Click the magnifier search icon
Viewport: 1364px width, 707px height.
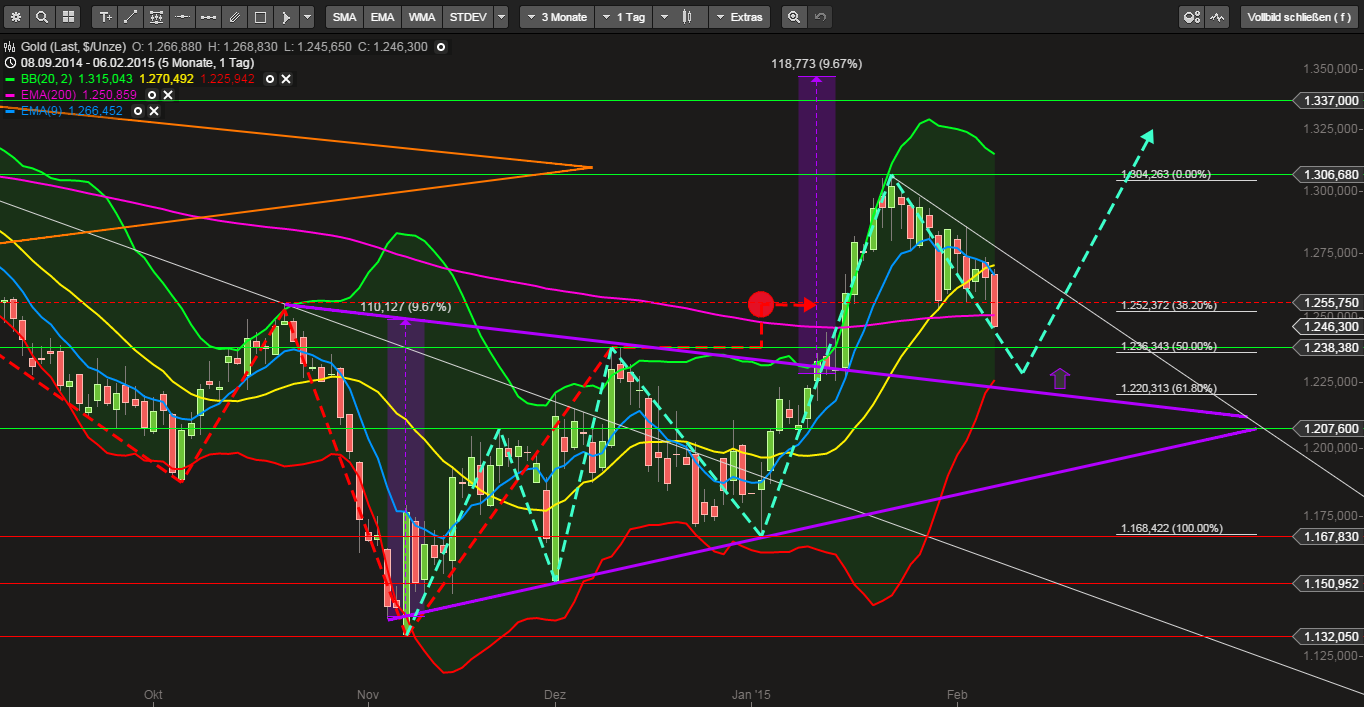(x=42, y=17)
